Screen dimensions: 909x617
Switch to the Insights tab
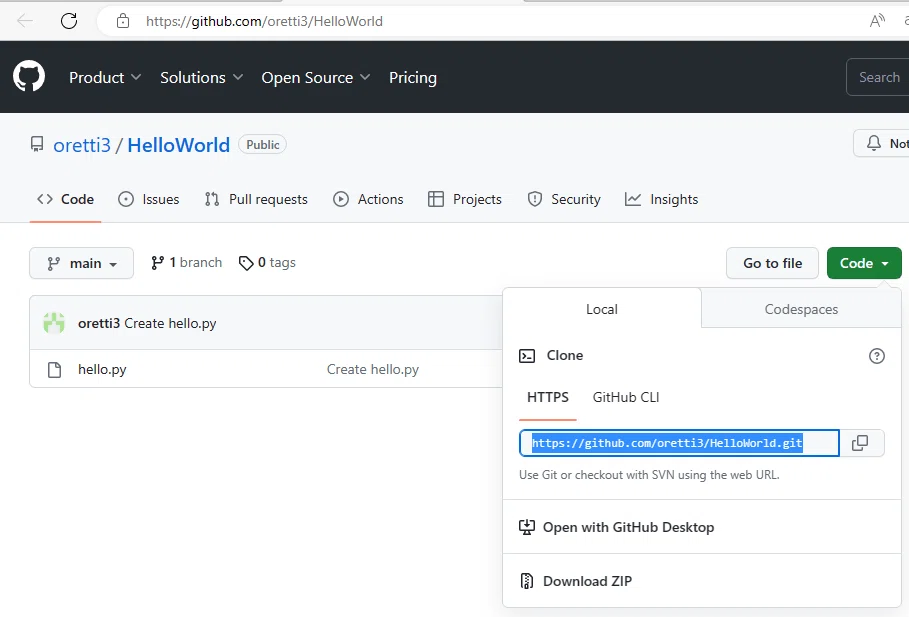pos(661,199)
